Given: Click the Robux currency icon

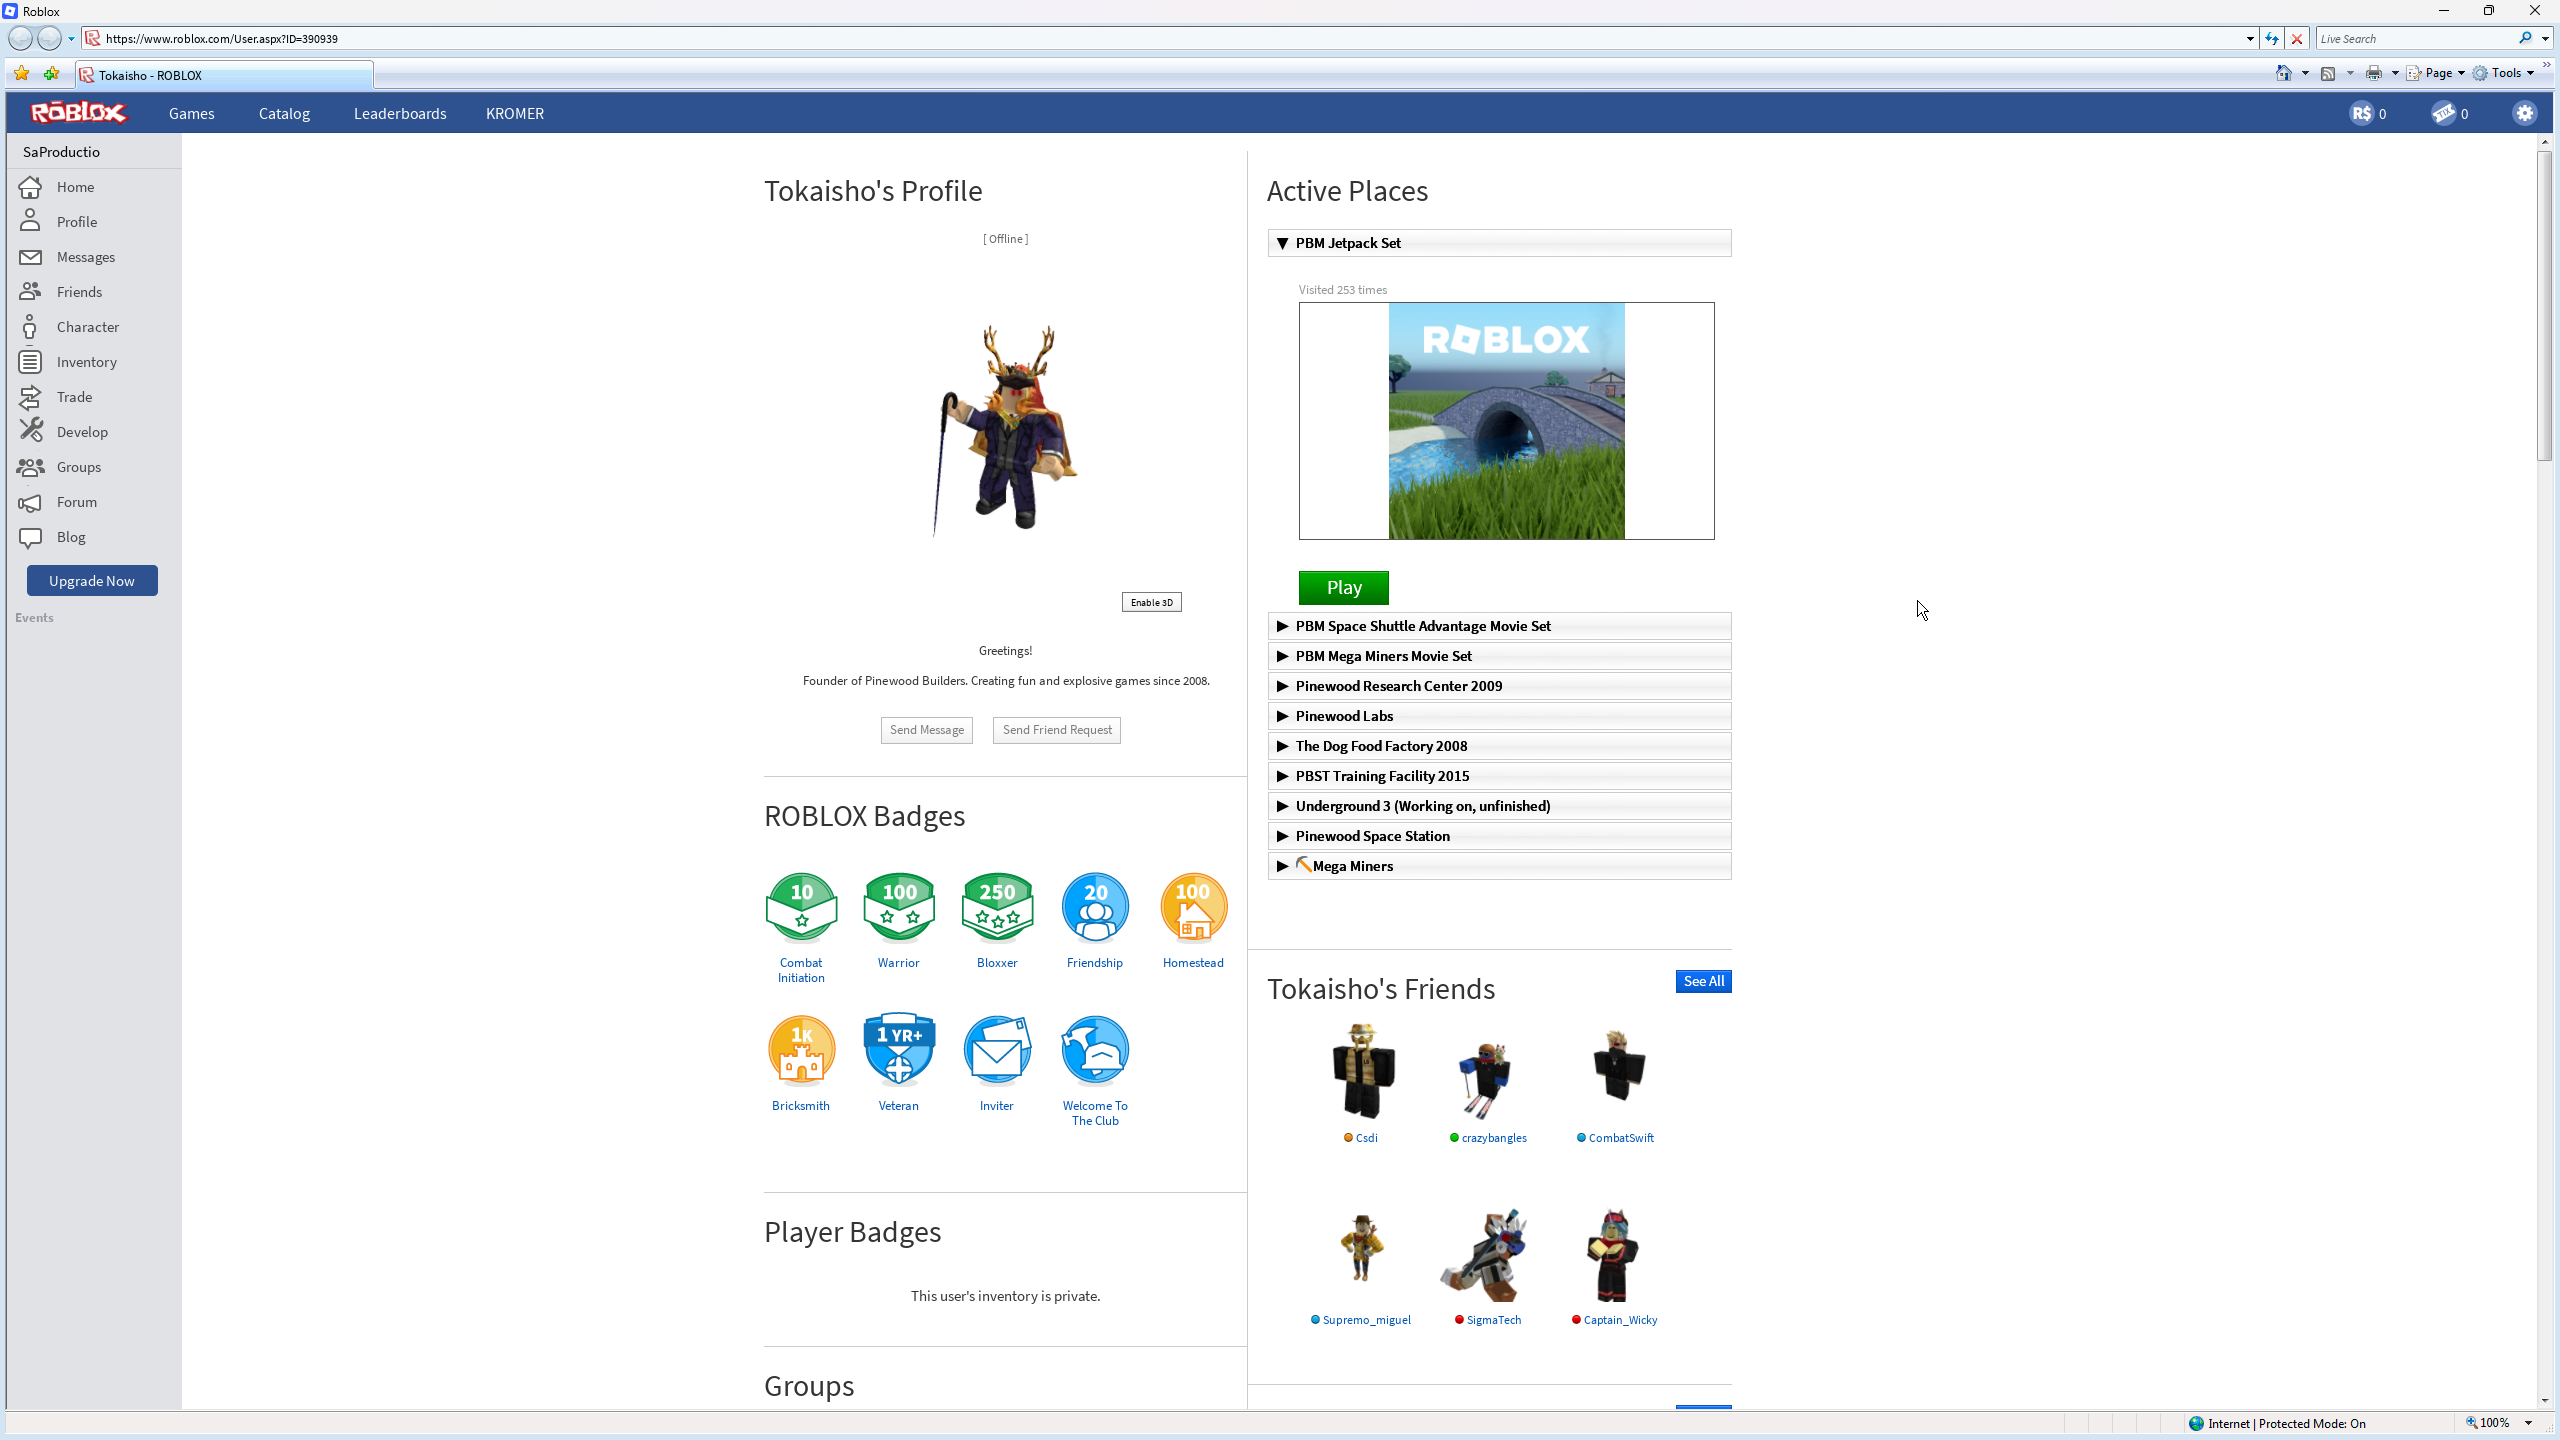Looking at the screenshot, I should [2361, 113].
